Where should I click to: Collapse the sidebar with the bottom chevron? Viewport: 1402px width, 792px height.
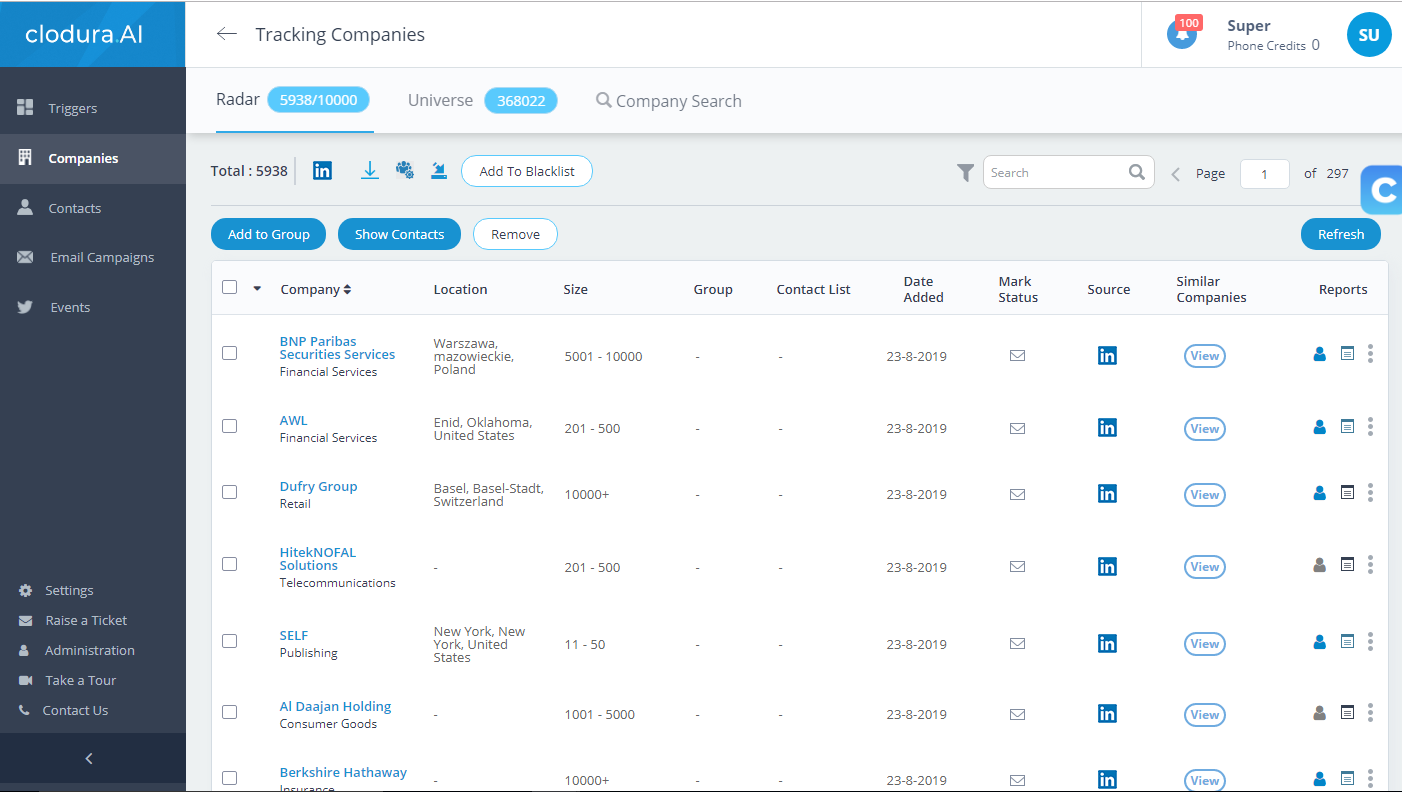point(89,759)
